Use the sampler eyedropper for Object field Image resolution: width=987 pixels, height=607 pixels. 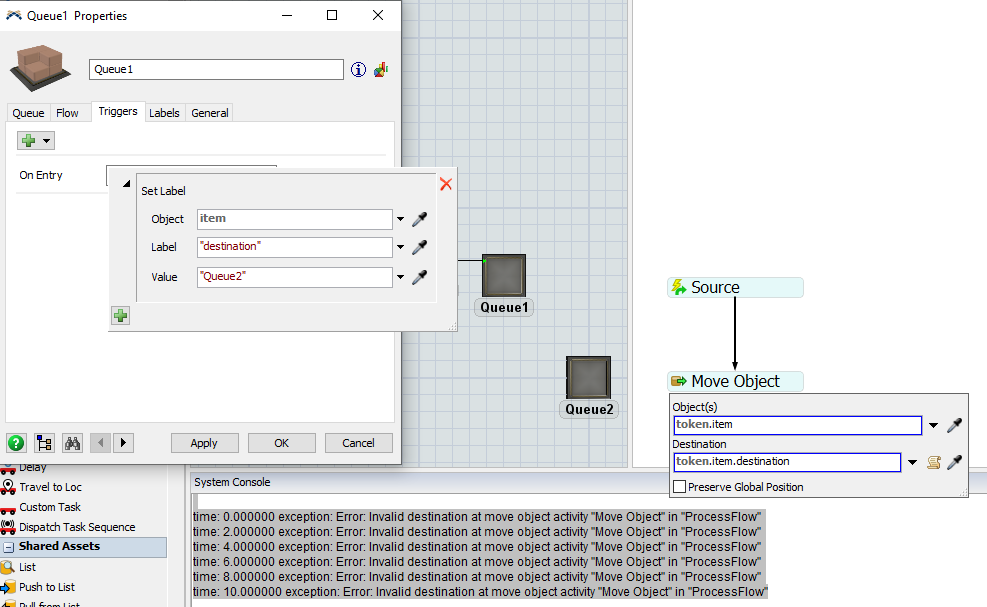pos(419,219)
